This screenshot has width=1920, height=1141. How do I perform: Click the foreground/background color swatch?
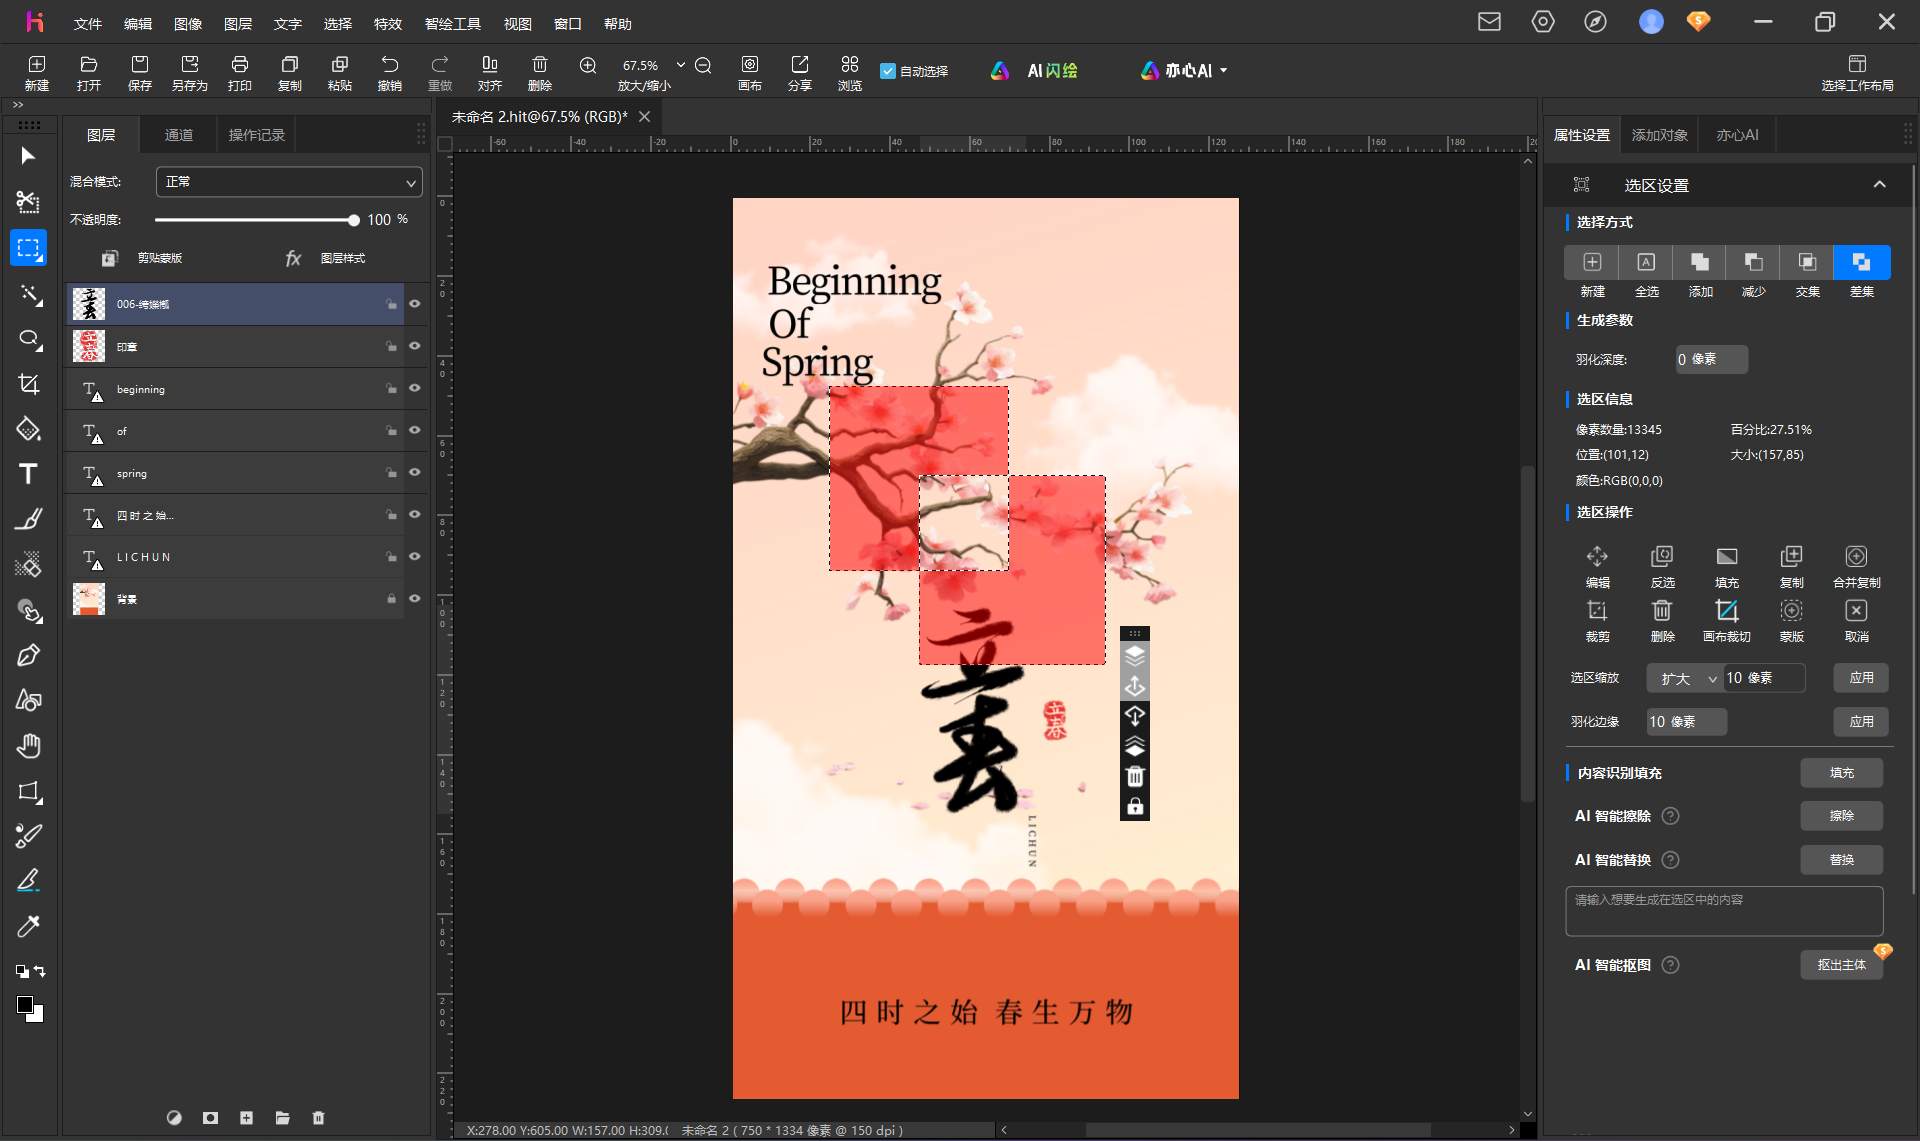(29, 1009)
